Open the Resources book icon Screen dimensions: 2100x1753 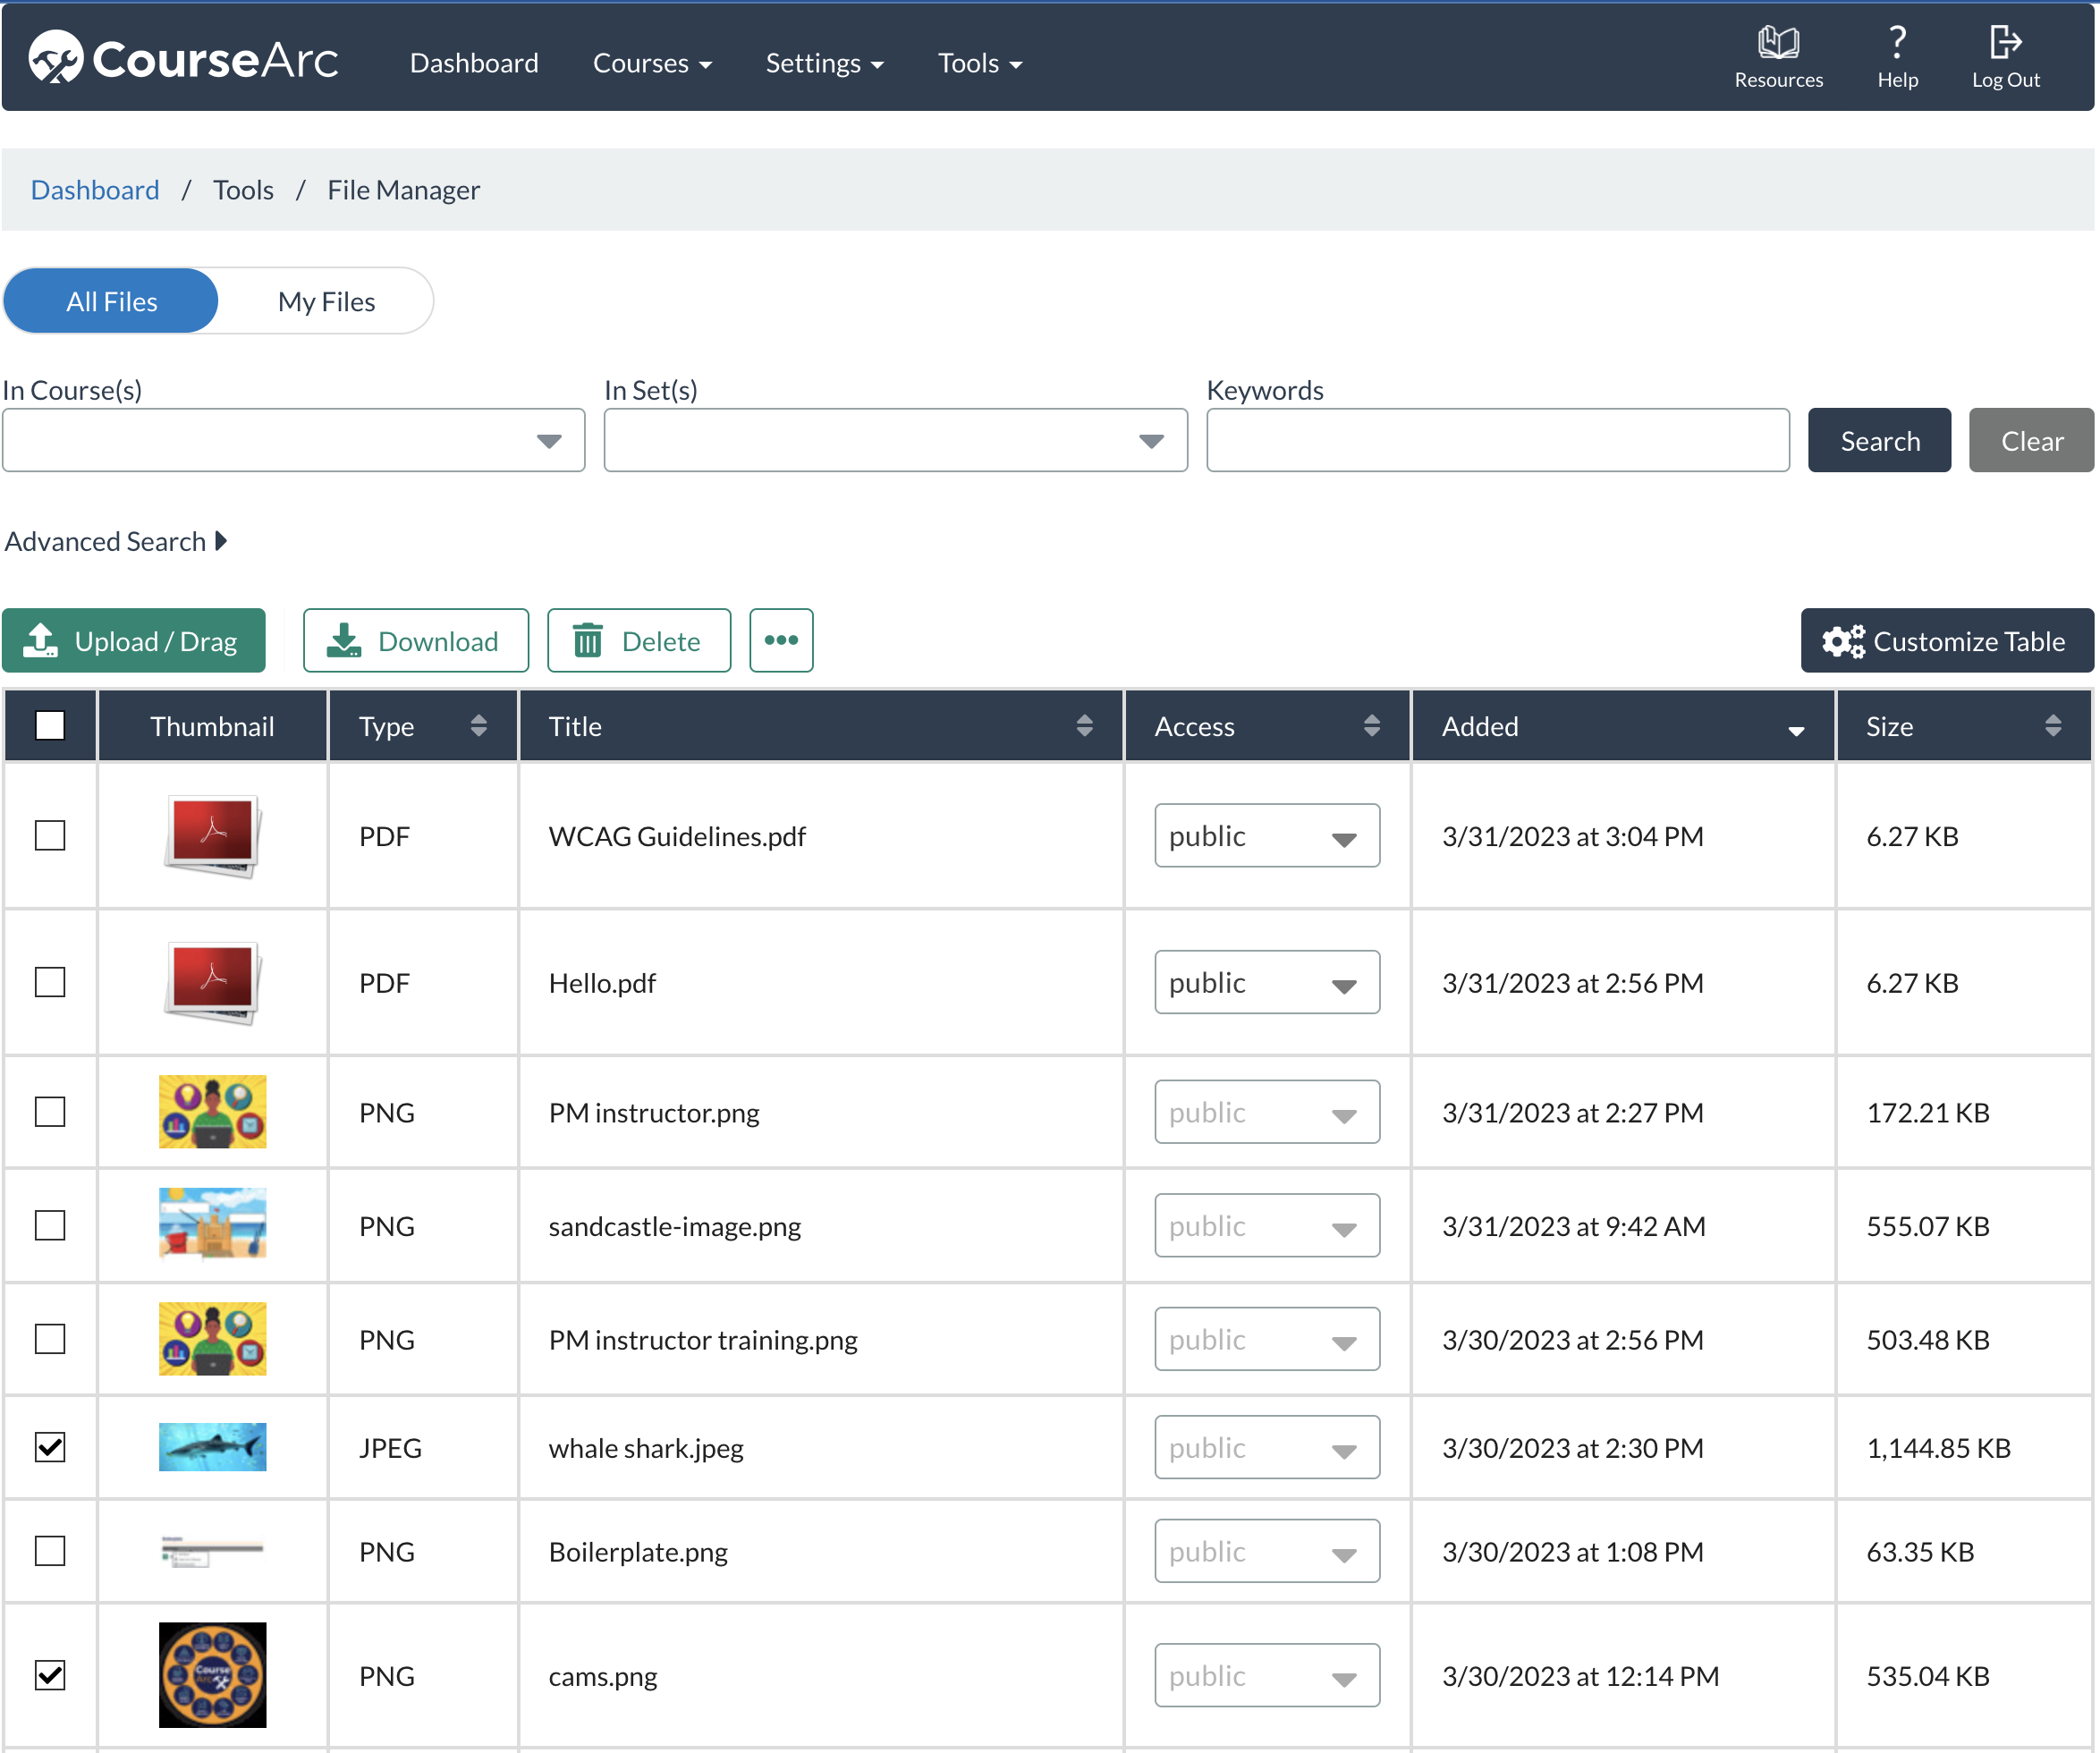click(x=1778, y=44)
